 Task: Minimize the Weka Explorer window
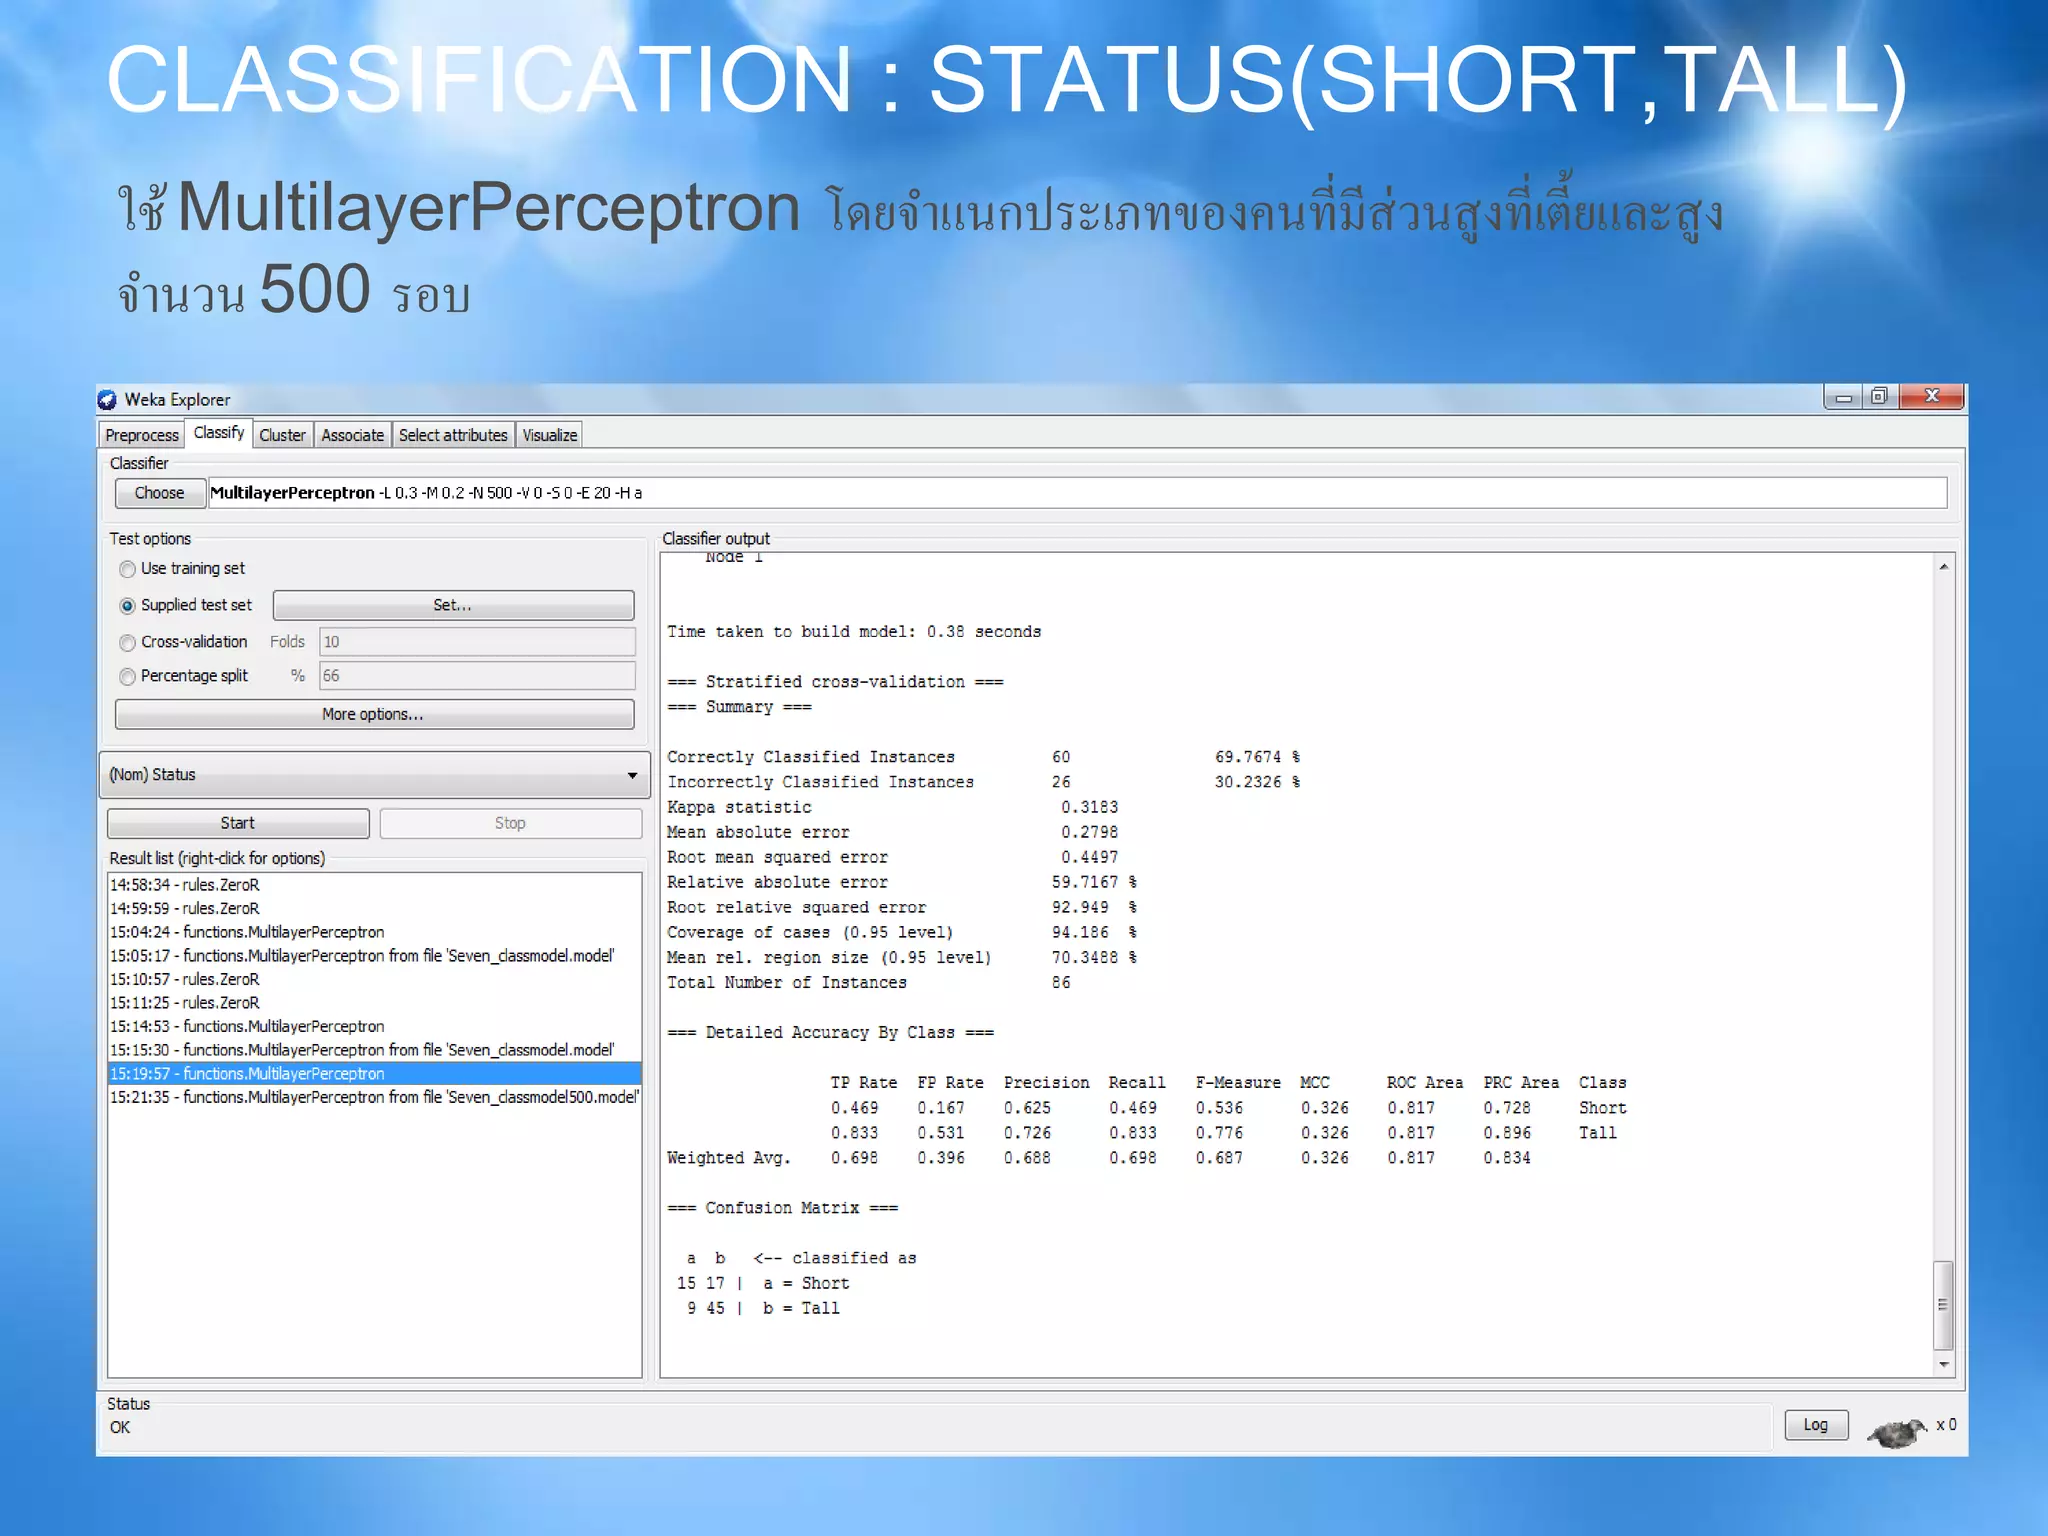click(x=1843, y=397)
